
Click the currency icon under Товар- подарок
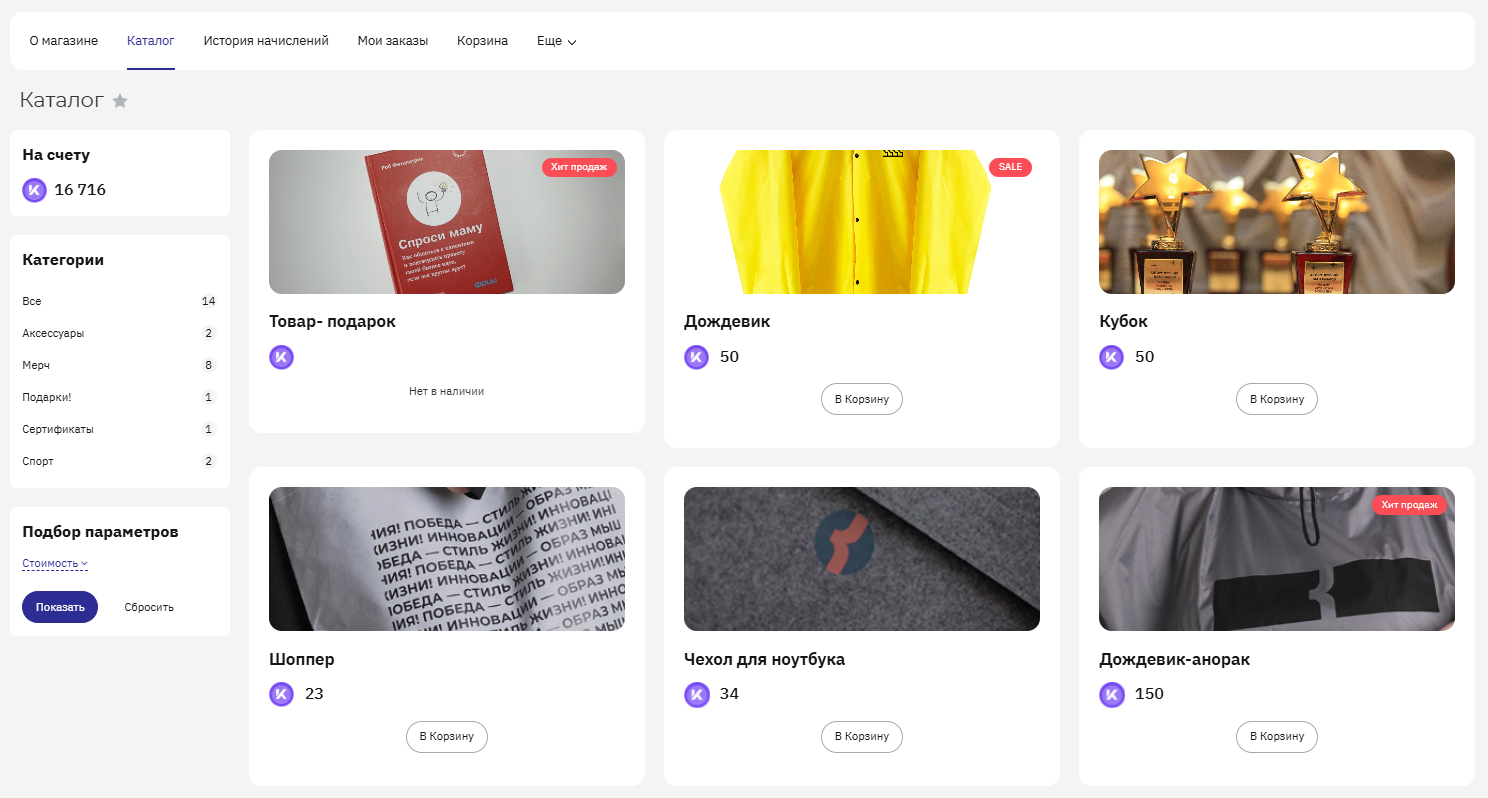(x=282, y=357)
